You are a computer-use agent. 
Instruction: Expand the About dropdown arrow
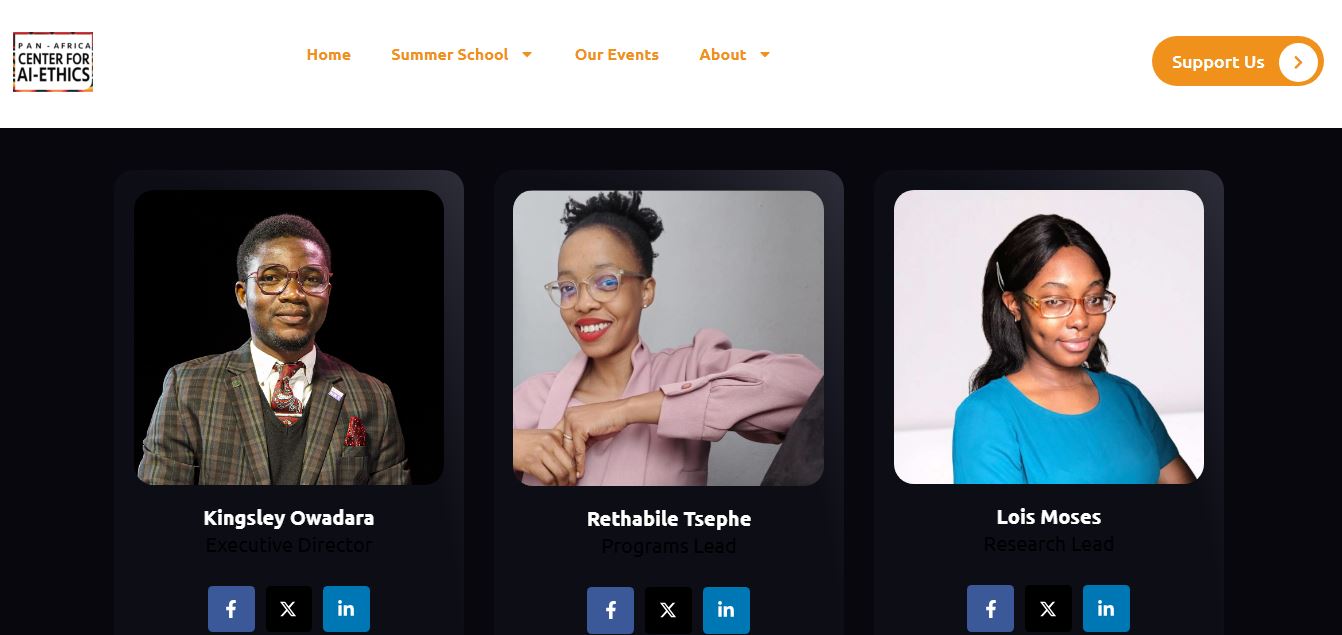[765, 54]
